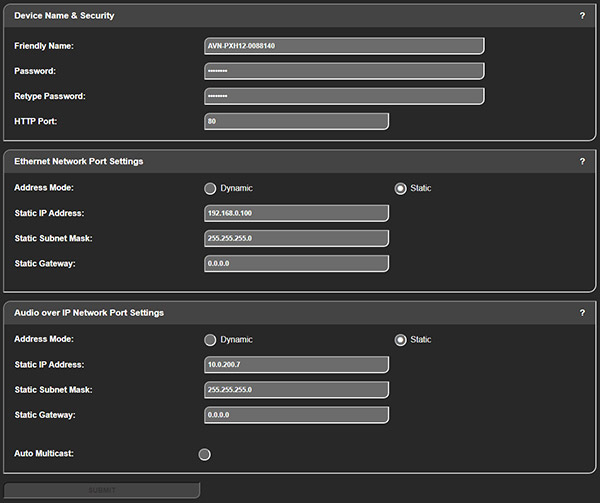Edit the HTTP Port field
This screenshot has width=600, height=503.
pos(296,121)
